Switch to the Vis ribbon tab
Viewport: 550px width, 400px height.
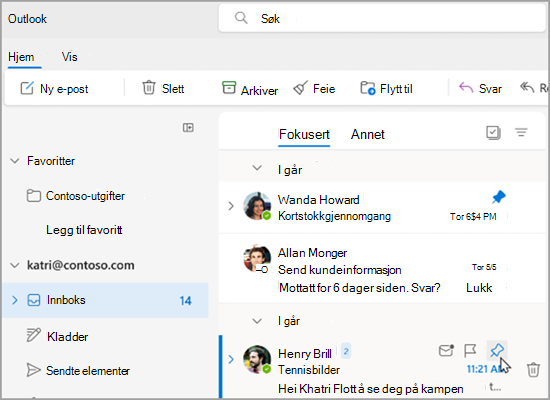pos(69,57)
